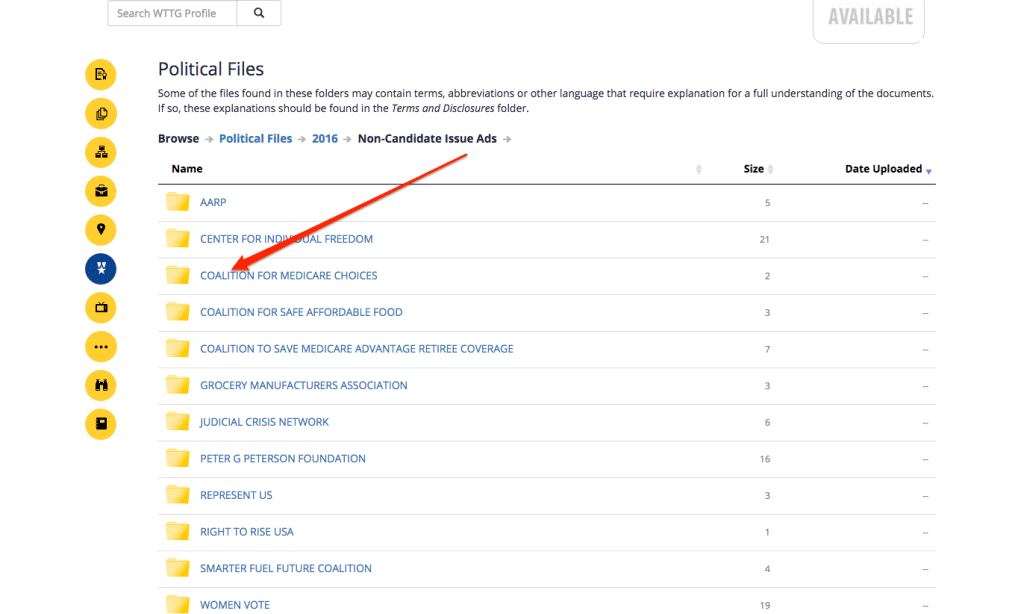Click the Search WTTG Profile field
The image size is (1024, 614).
[x=172, y=13]
